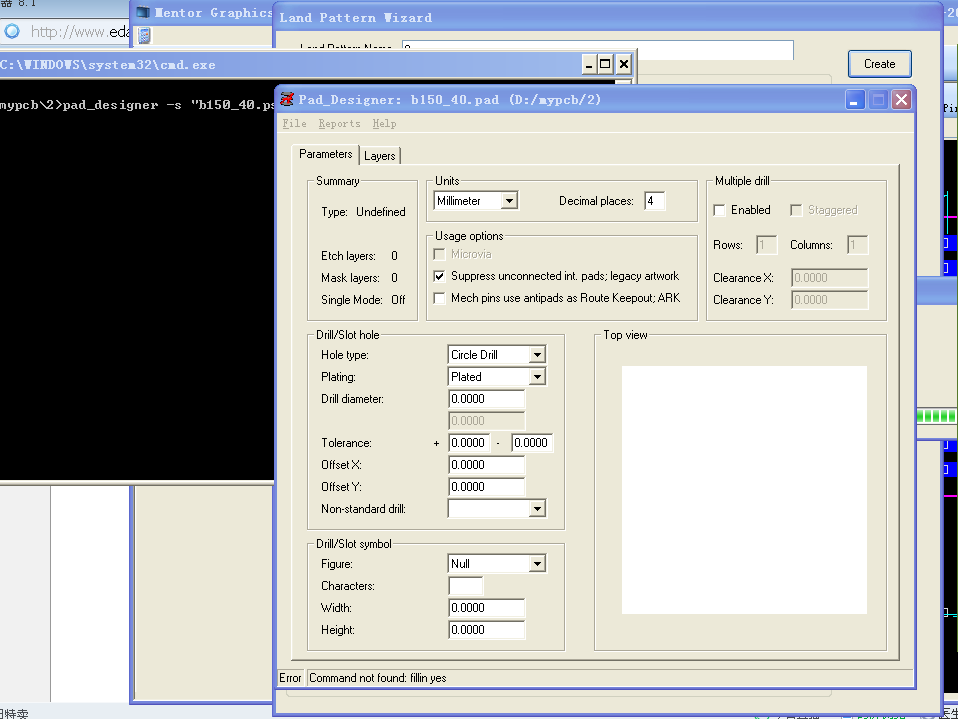Close the cmd.exe console window

pyautogui.click(x=623, y=64)
